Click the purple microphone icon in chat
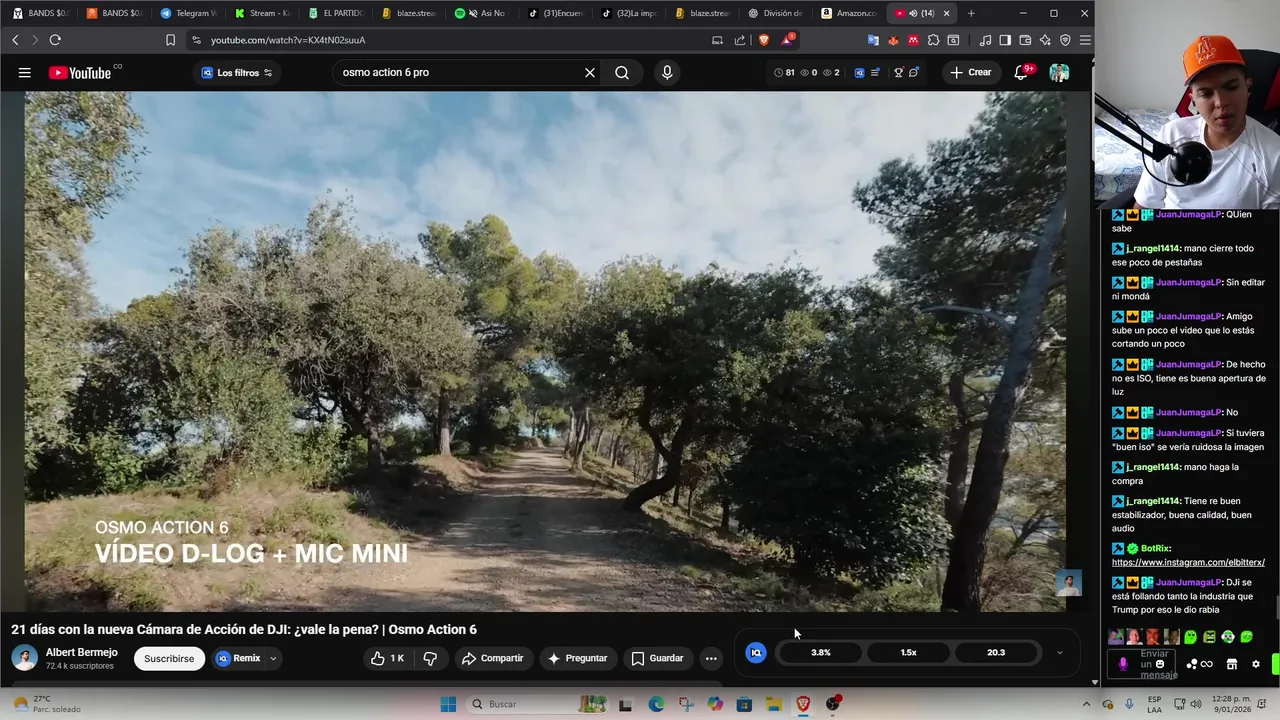 1123,664
